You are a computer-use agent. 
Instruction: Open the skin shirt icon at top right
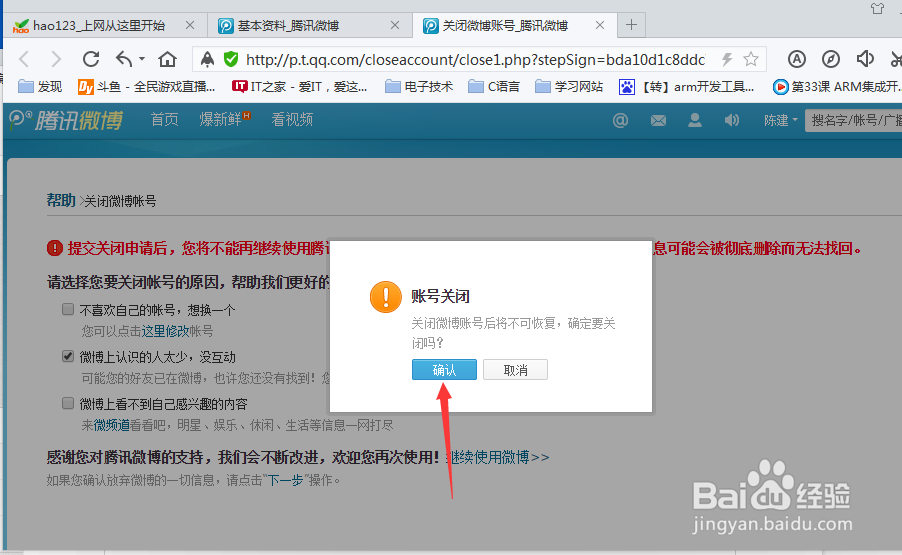(877, 8)
